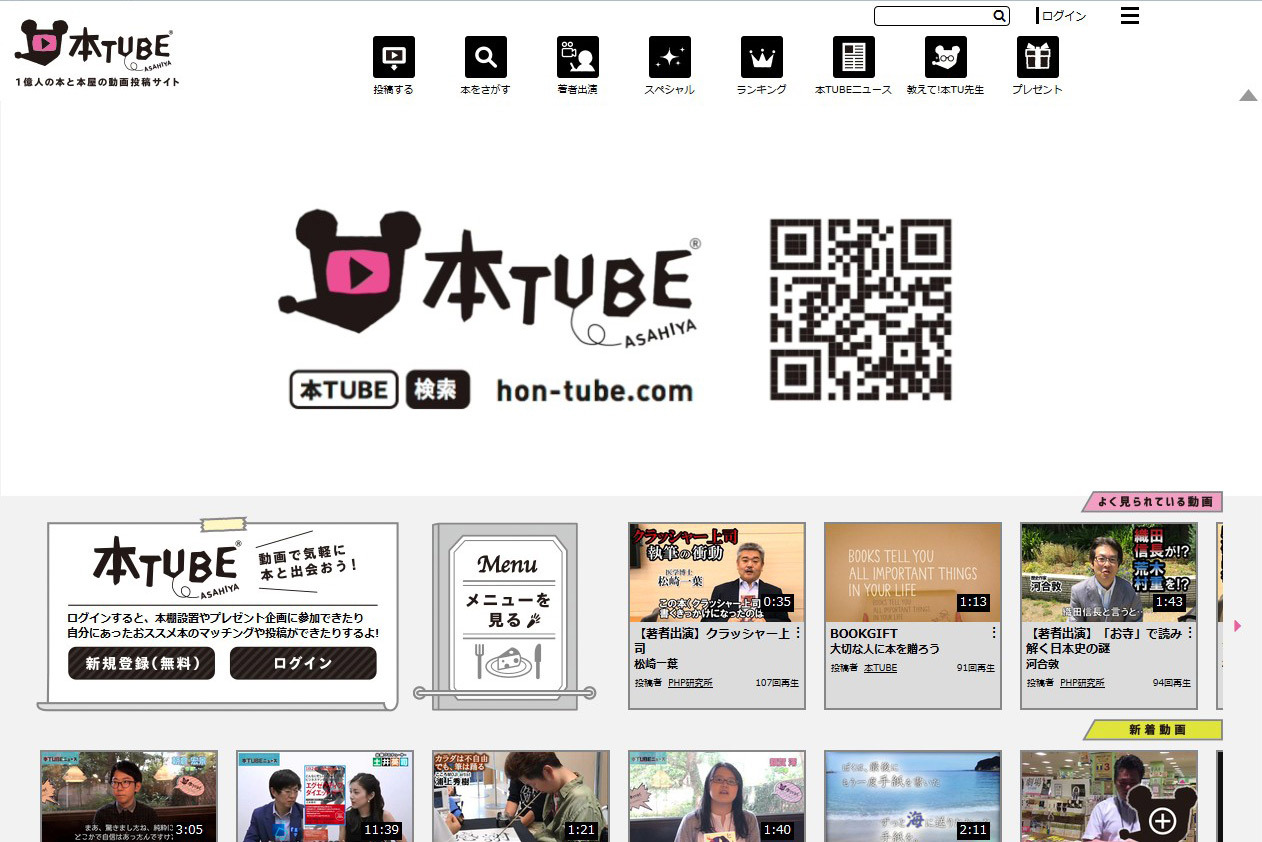Click the 94回再生 view count text
This screenshot has height=842, width=1262.
click(1172, 683)
